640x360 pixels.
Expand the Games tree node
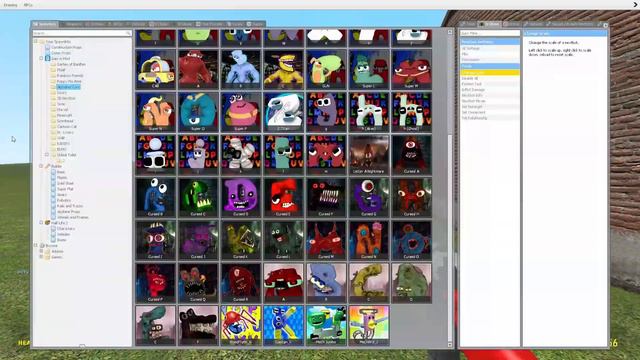[x=42, y=257]
